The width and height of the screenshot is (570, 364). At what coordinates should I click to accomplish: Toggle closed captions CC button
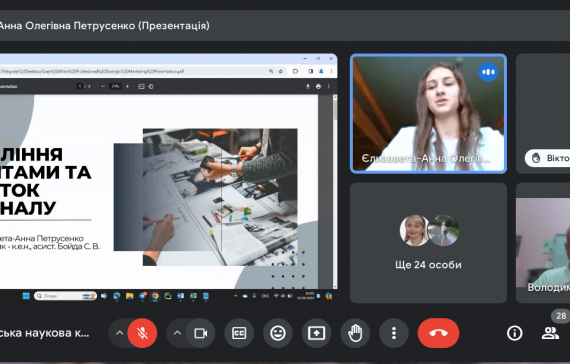[x=239, y=333]
